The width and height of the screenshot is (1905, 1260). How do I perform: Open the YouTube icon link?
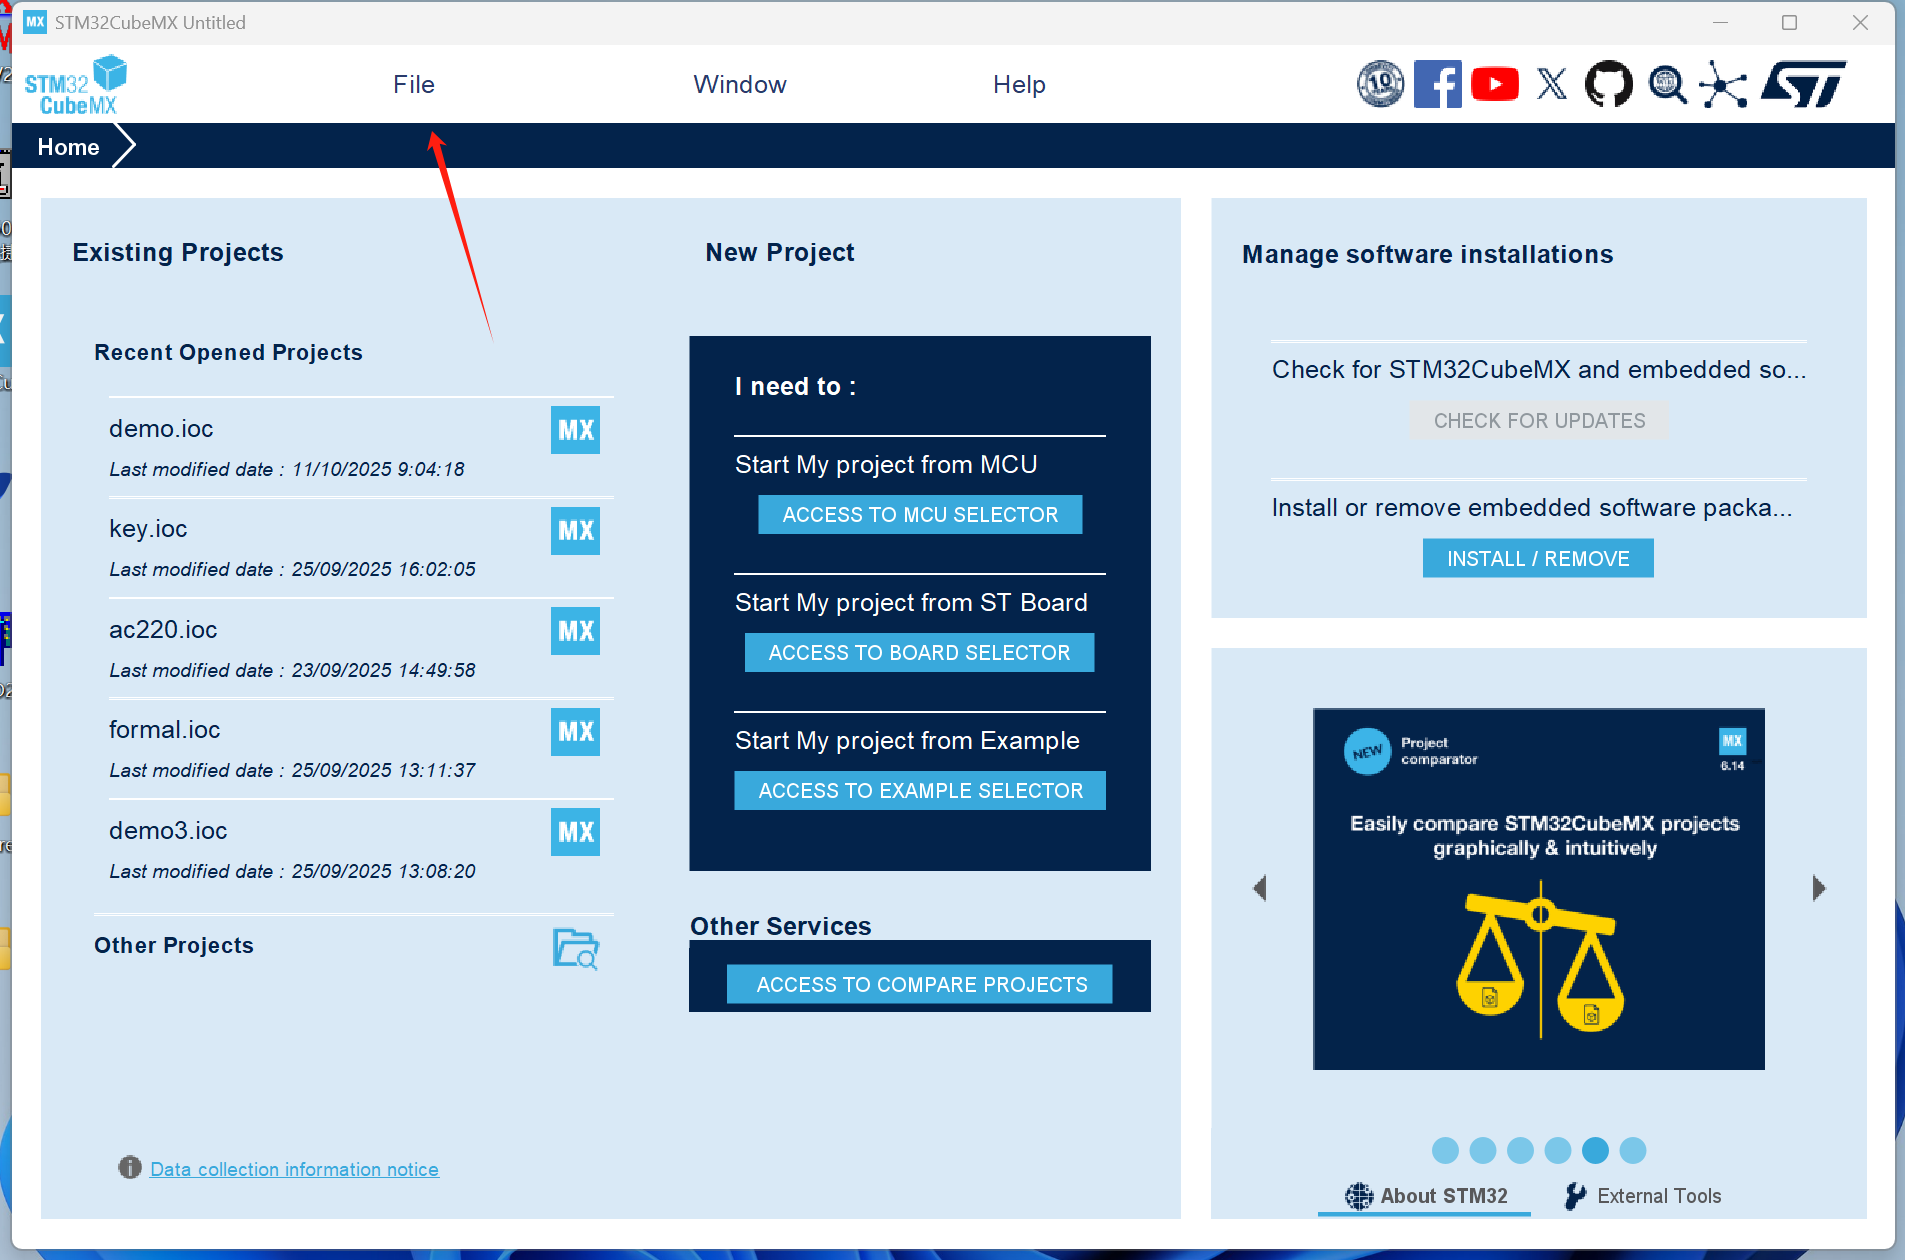(1495, 84)
